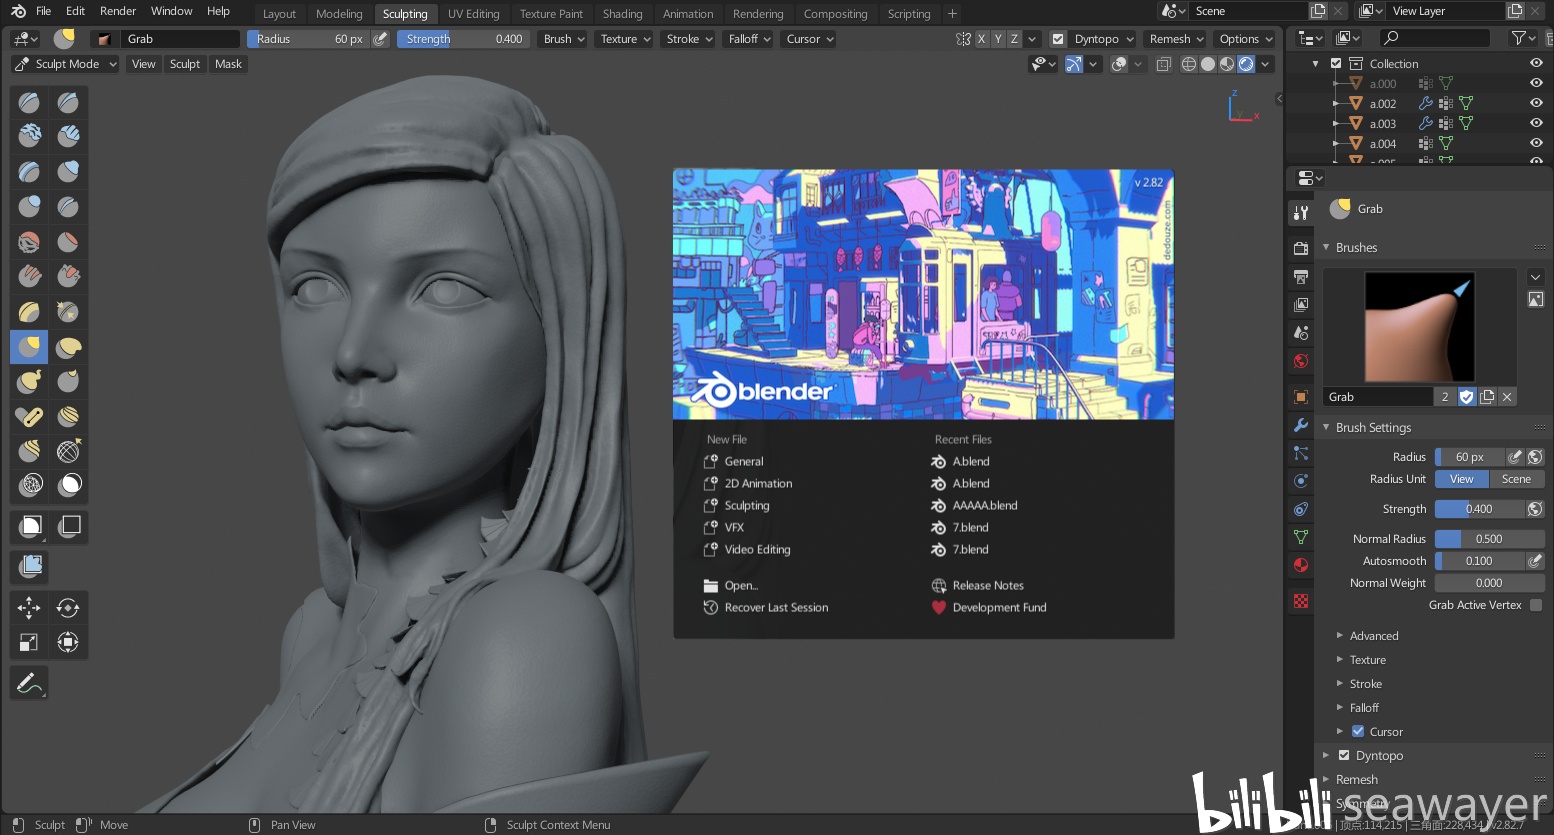Select the Draw sculpt brush tool
Viewport: 1554px width, 835px height.
coord(30,102)
